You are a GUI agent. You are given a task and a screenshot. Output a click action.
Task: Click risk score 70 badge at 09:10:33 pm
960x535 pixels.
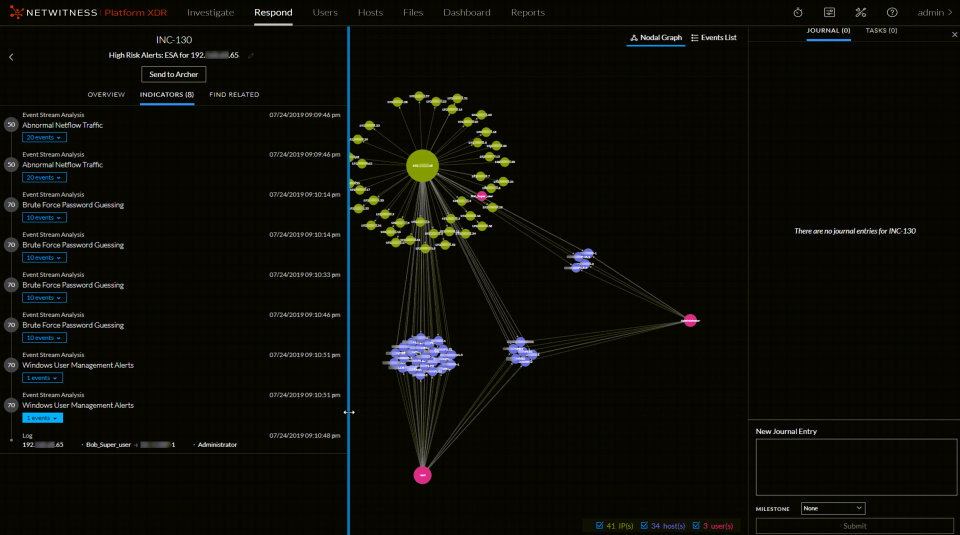(11, 285)
